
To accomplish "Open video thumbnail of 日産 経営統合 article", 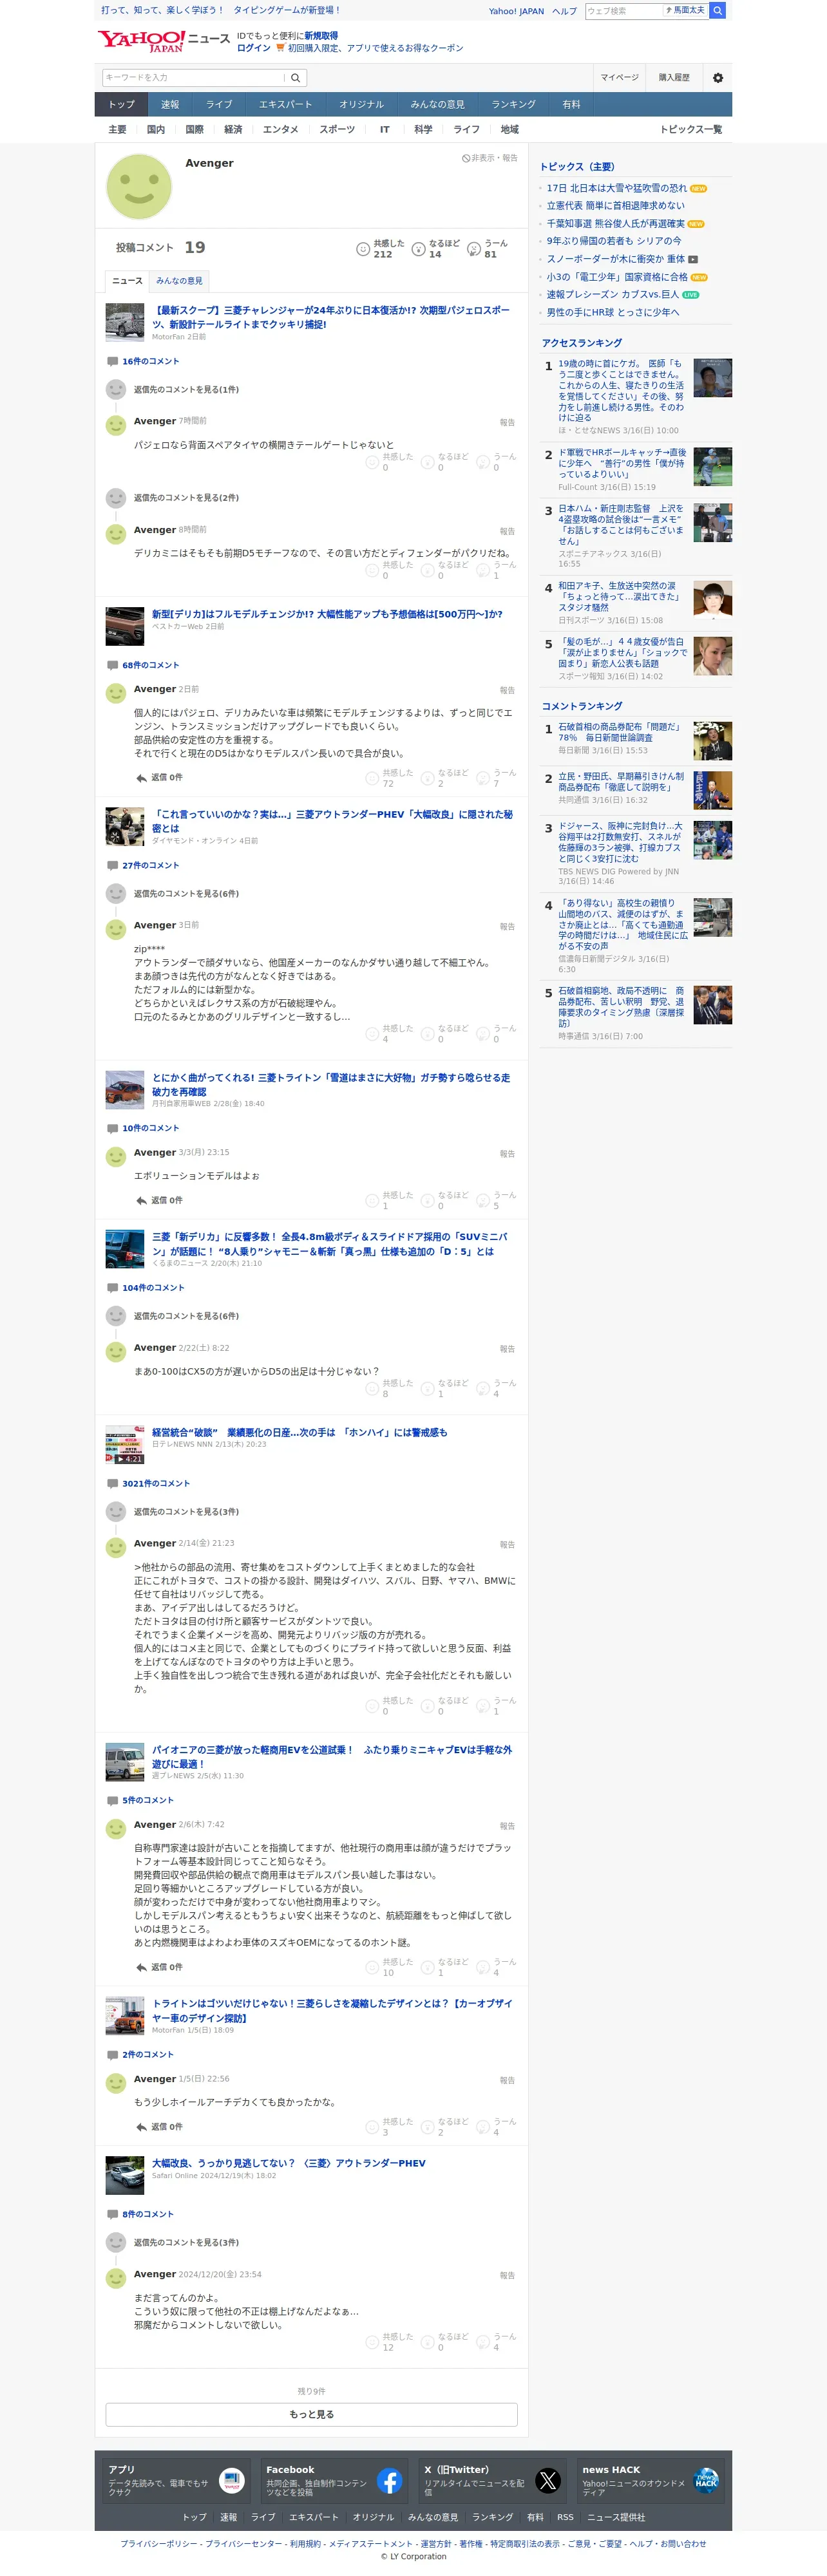I will coord(125,1446).
